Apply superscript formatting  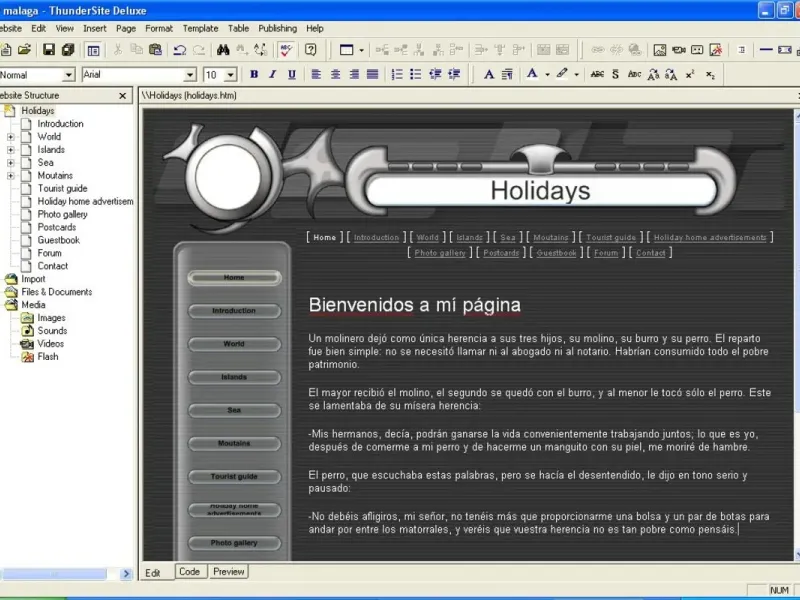pyautogui.click(x=690, y=74)
